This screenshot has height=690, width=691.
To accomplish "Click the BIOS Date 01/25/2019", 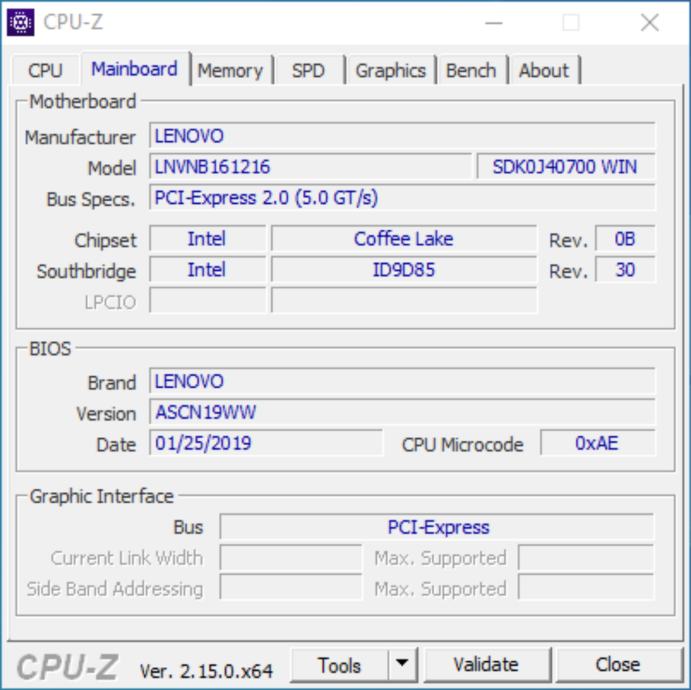I will pyautogui.click(x=266, y=443).
